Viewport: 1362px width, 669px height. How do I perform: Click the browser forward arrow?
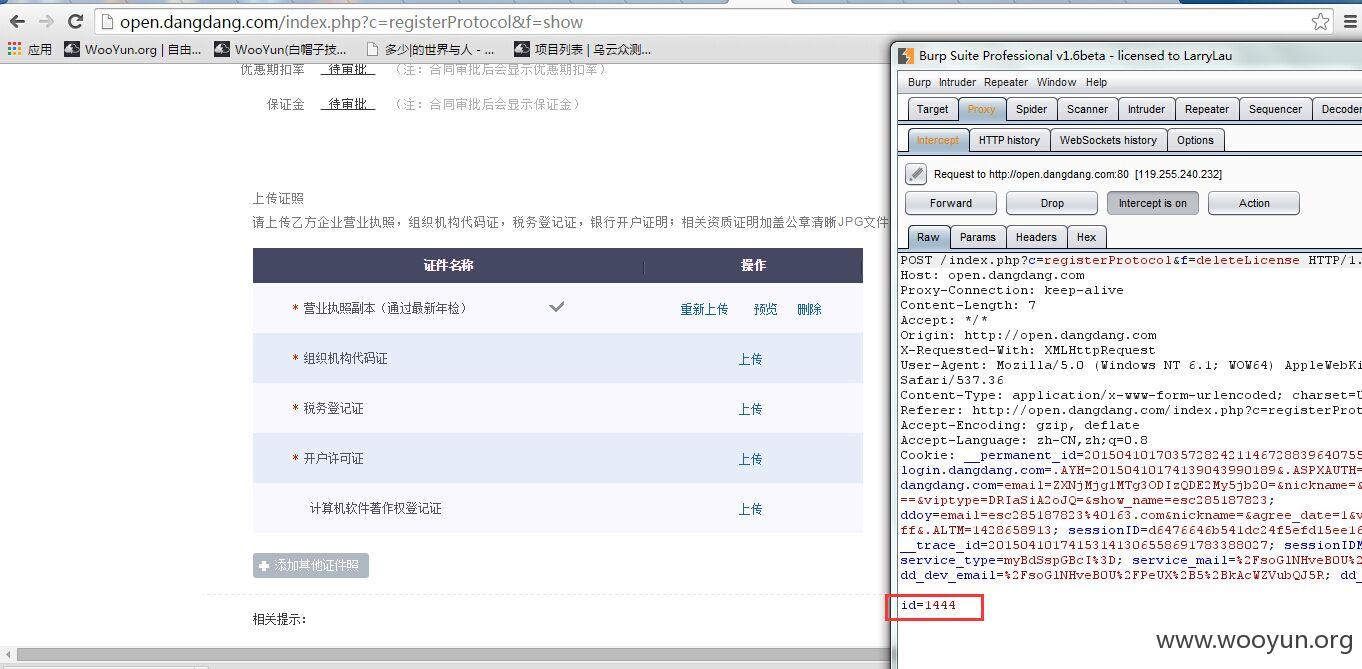point(46,21)
